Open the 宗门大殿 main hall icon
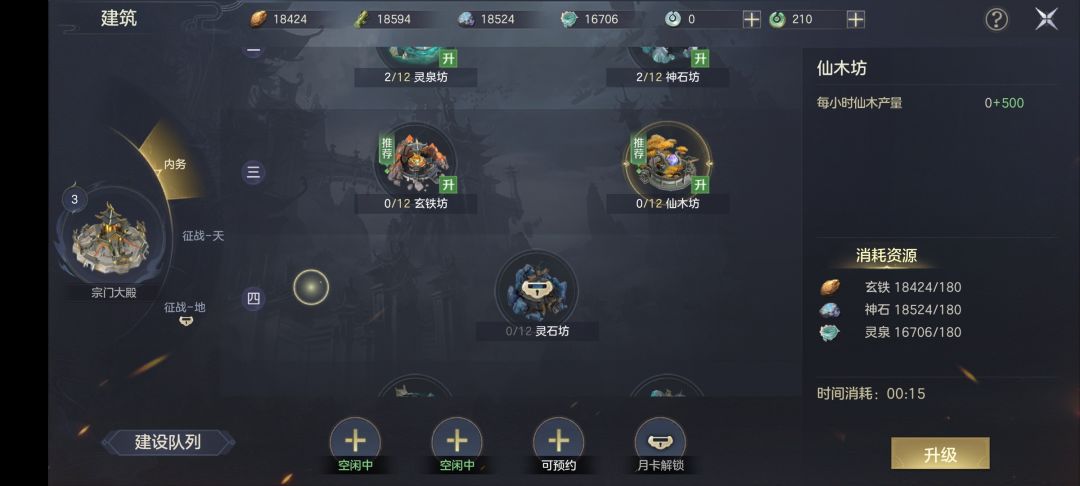Viewport: 1080px width, 486px height. 111,238
